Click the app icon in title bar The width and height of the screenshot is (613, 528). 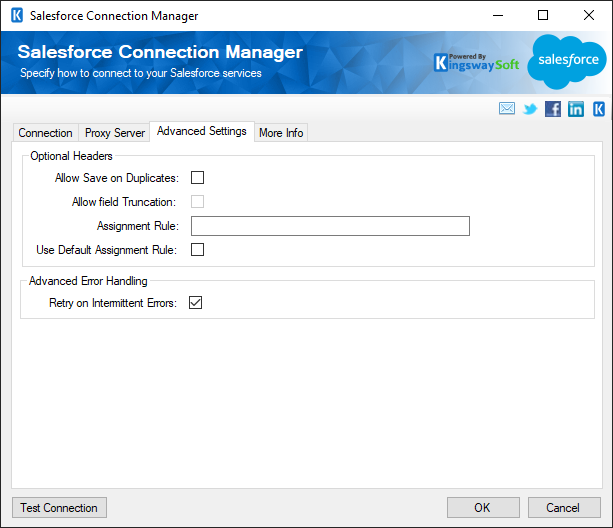tap(17, 16)
